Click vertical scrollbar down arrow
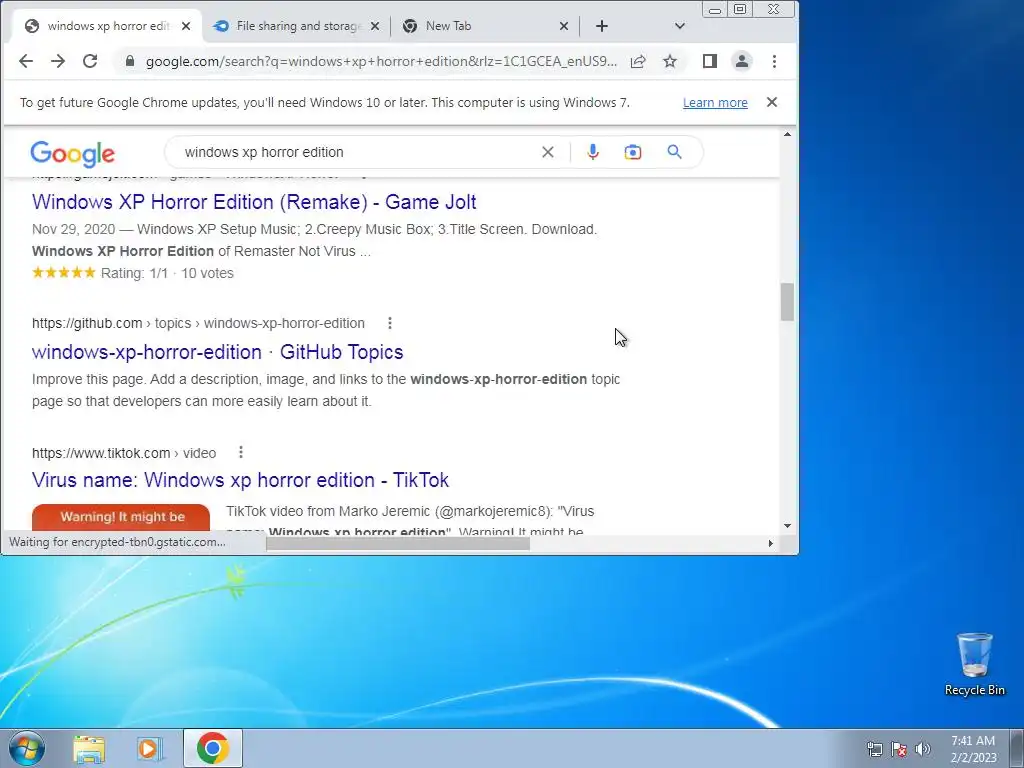This screenshot has width=1024, height=768. coord(787,526)
